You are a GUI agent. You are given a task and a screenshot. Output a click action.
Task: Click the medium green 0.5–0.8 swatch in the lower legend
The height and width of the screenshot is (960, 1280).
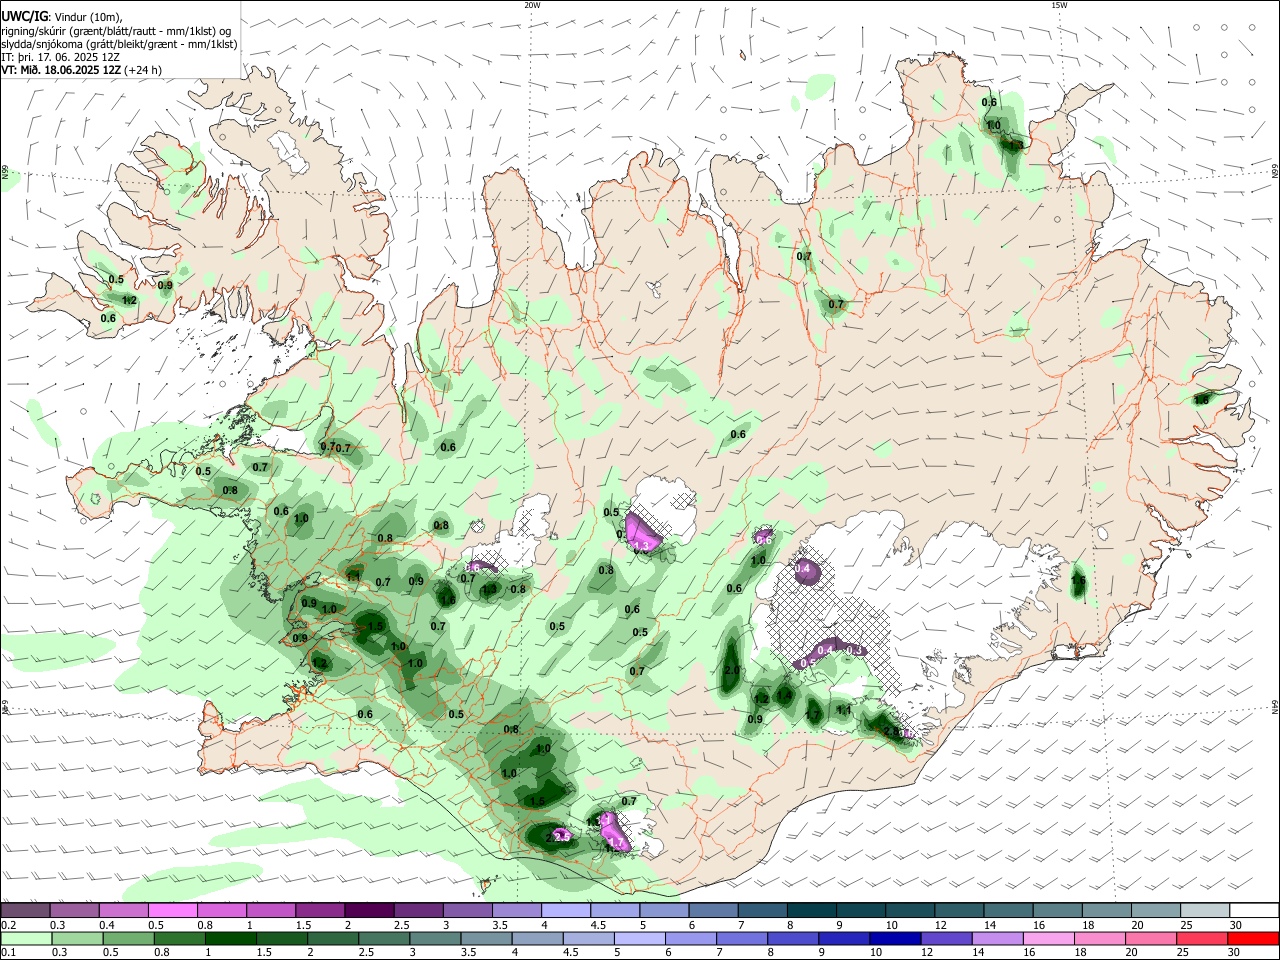coord(128,939)
